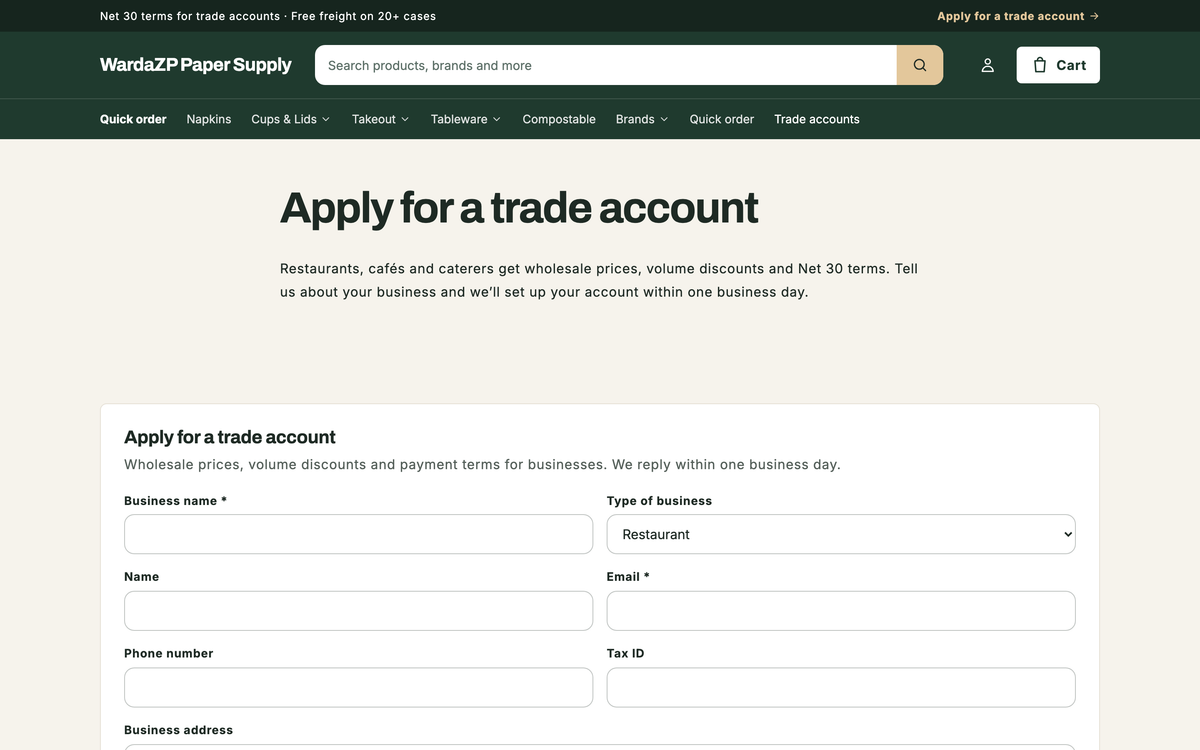1200x750 pixels.
Task: Click the search magnifier icon button
Action: 920,65
